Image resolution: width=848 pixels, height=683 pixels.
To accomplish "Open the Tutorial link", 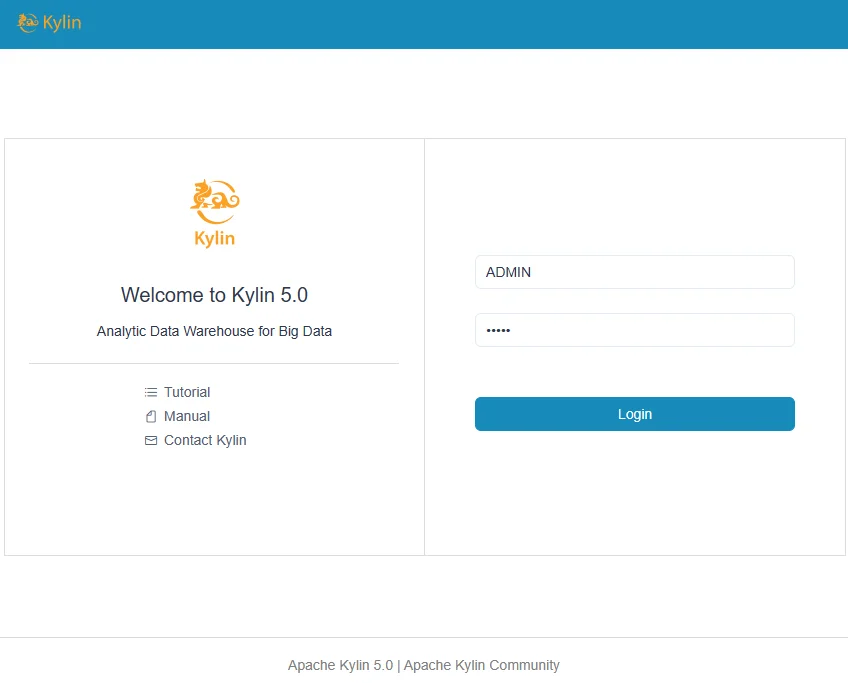I will [187, 393].
